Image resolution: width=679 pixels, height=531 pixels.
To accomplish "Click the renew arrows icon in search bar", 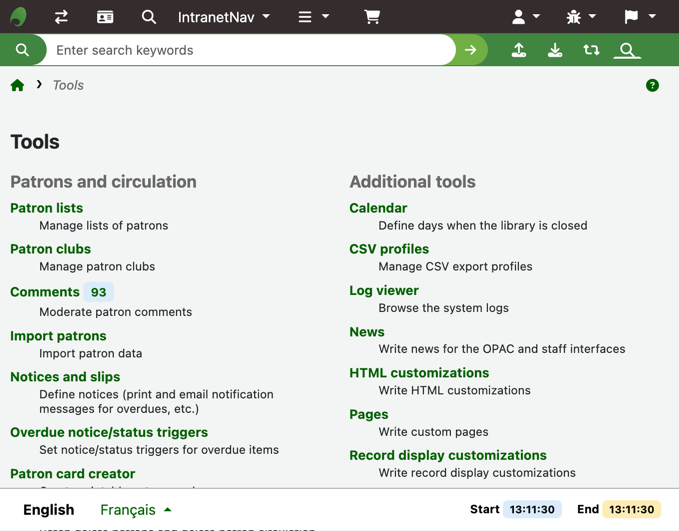I will [591, 50].
